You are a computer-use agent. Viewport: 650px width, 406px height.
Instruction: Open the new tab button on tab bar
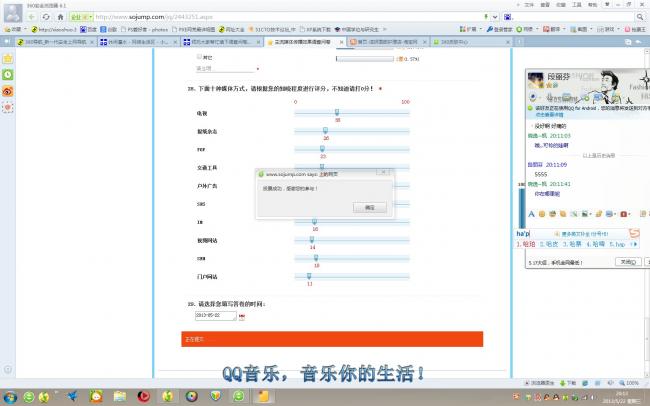tap(519, 42)
